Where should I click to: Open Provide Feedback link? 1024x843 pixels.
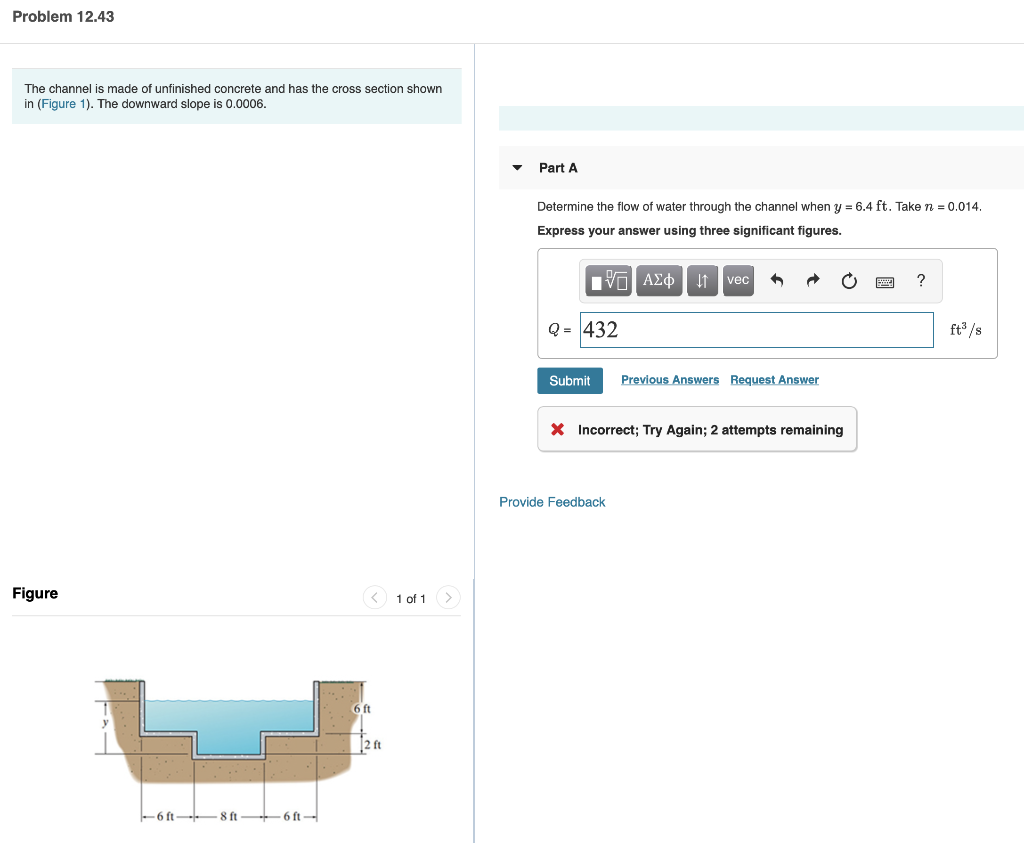point(552,502)
